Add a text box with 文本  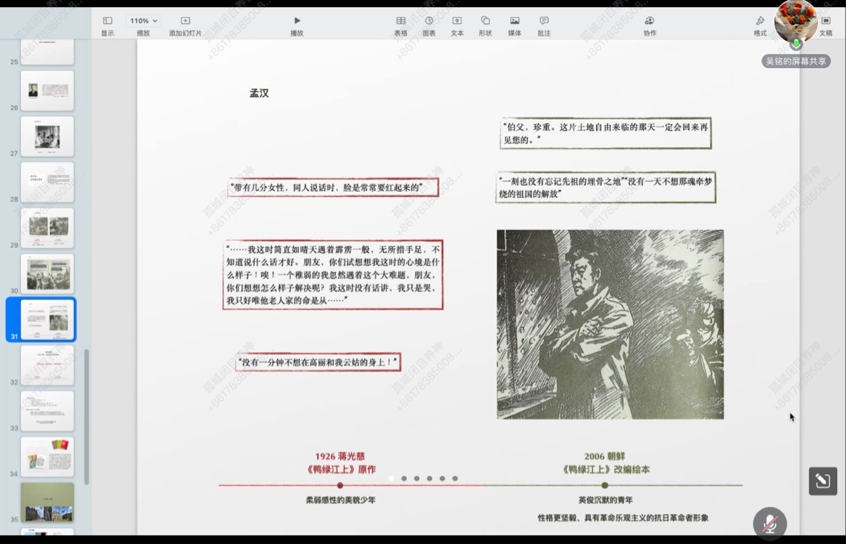457,25
